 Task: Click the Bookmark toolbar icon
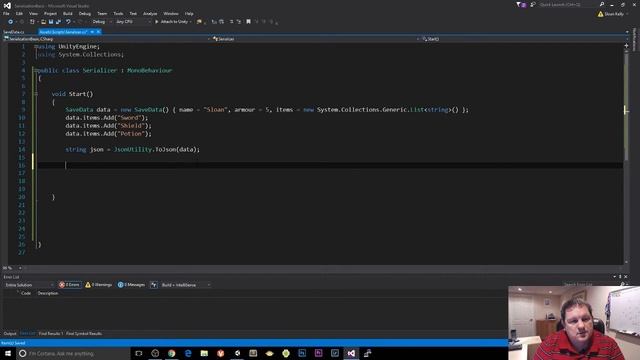248,22
